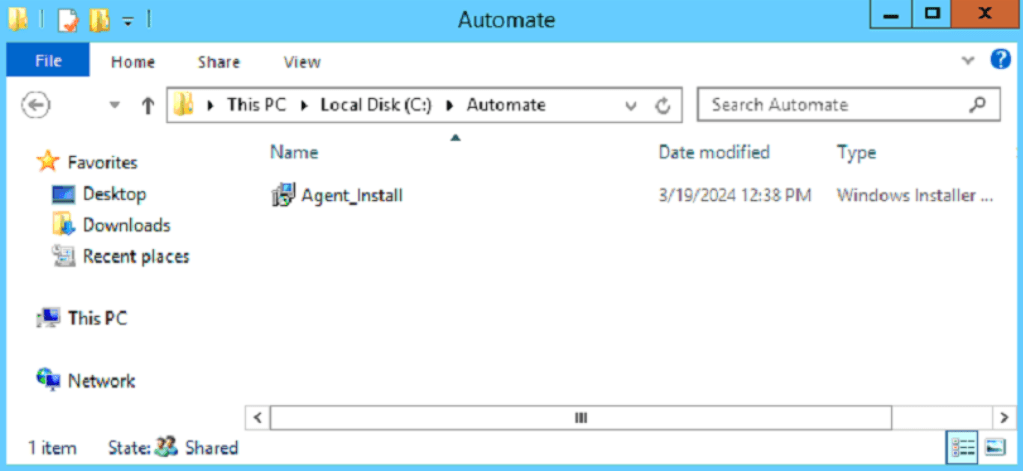This screenshot has width=1023, height=471.
Task: Open Customize Quick Access Toolbar dropdown
Action: (x=128, y=19)
